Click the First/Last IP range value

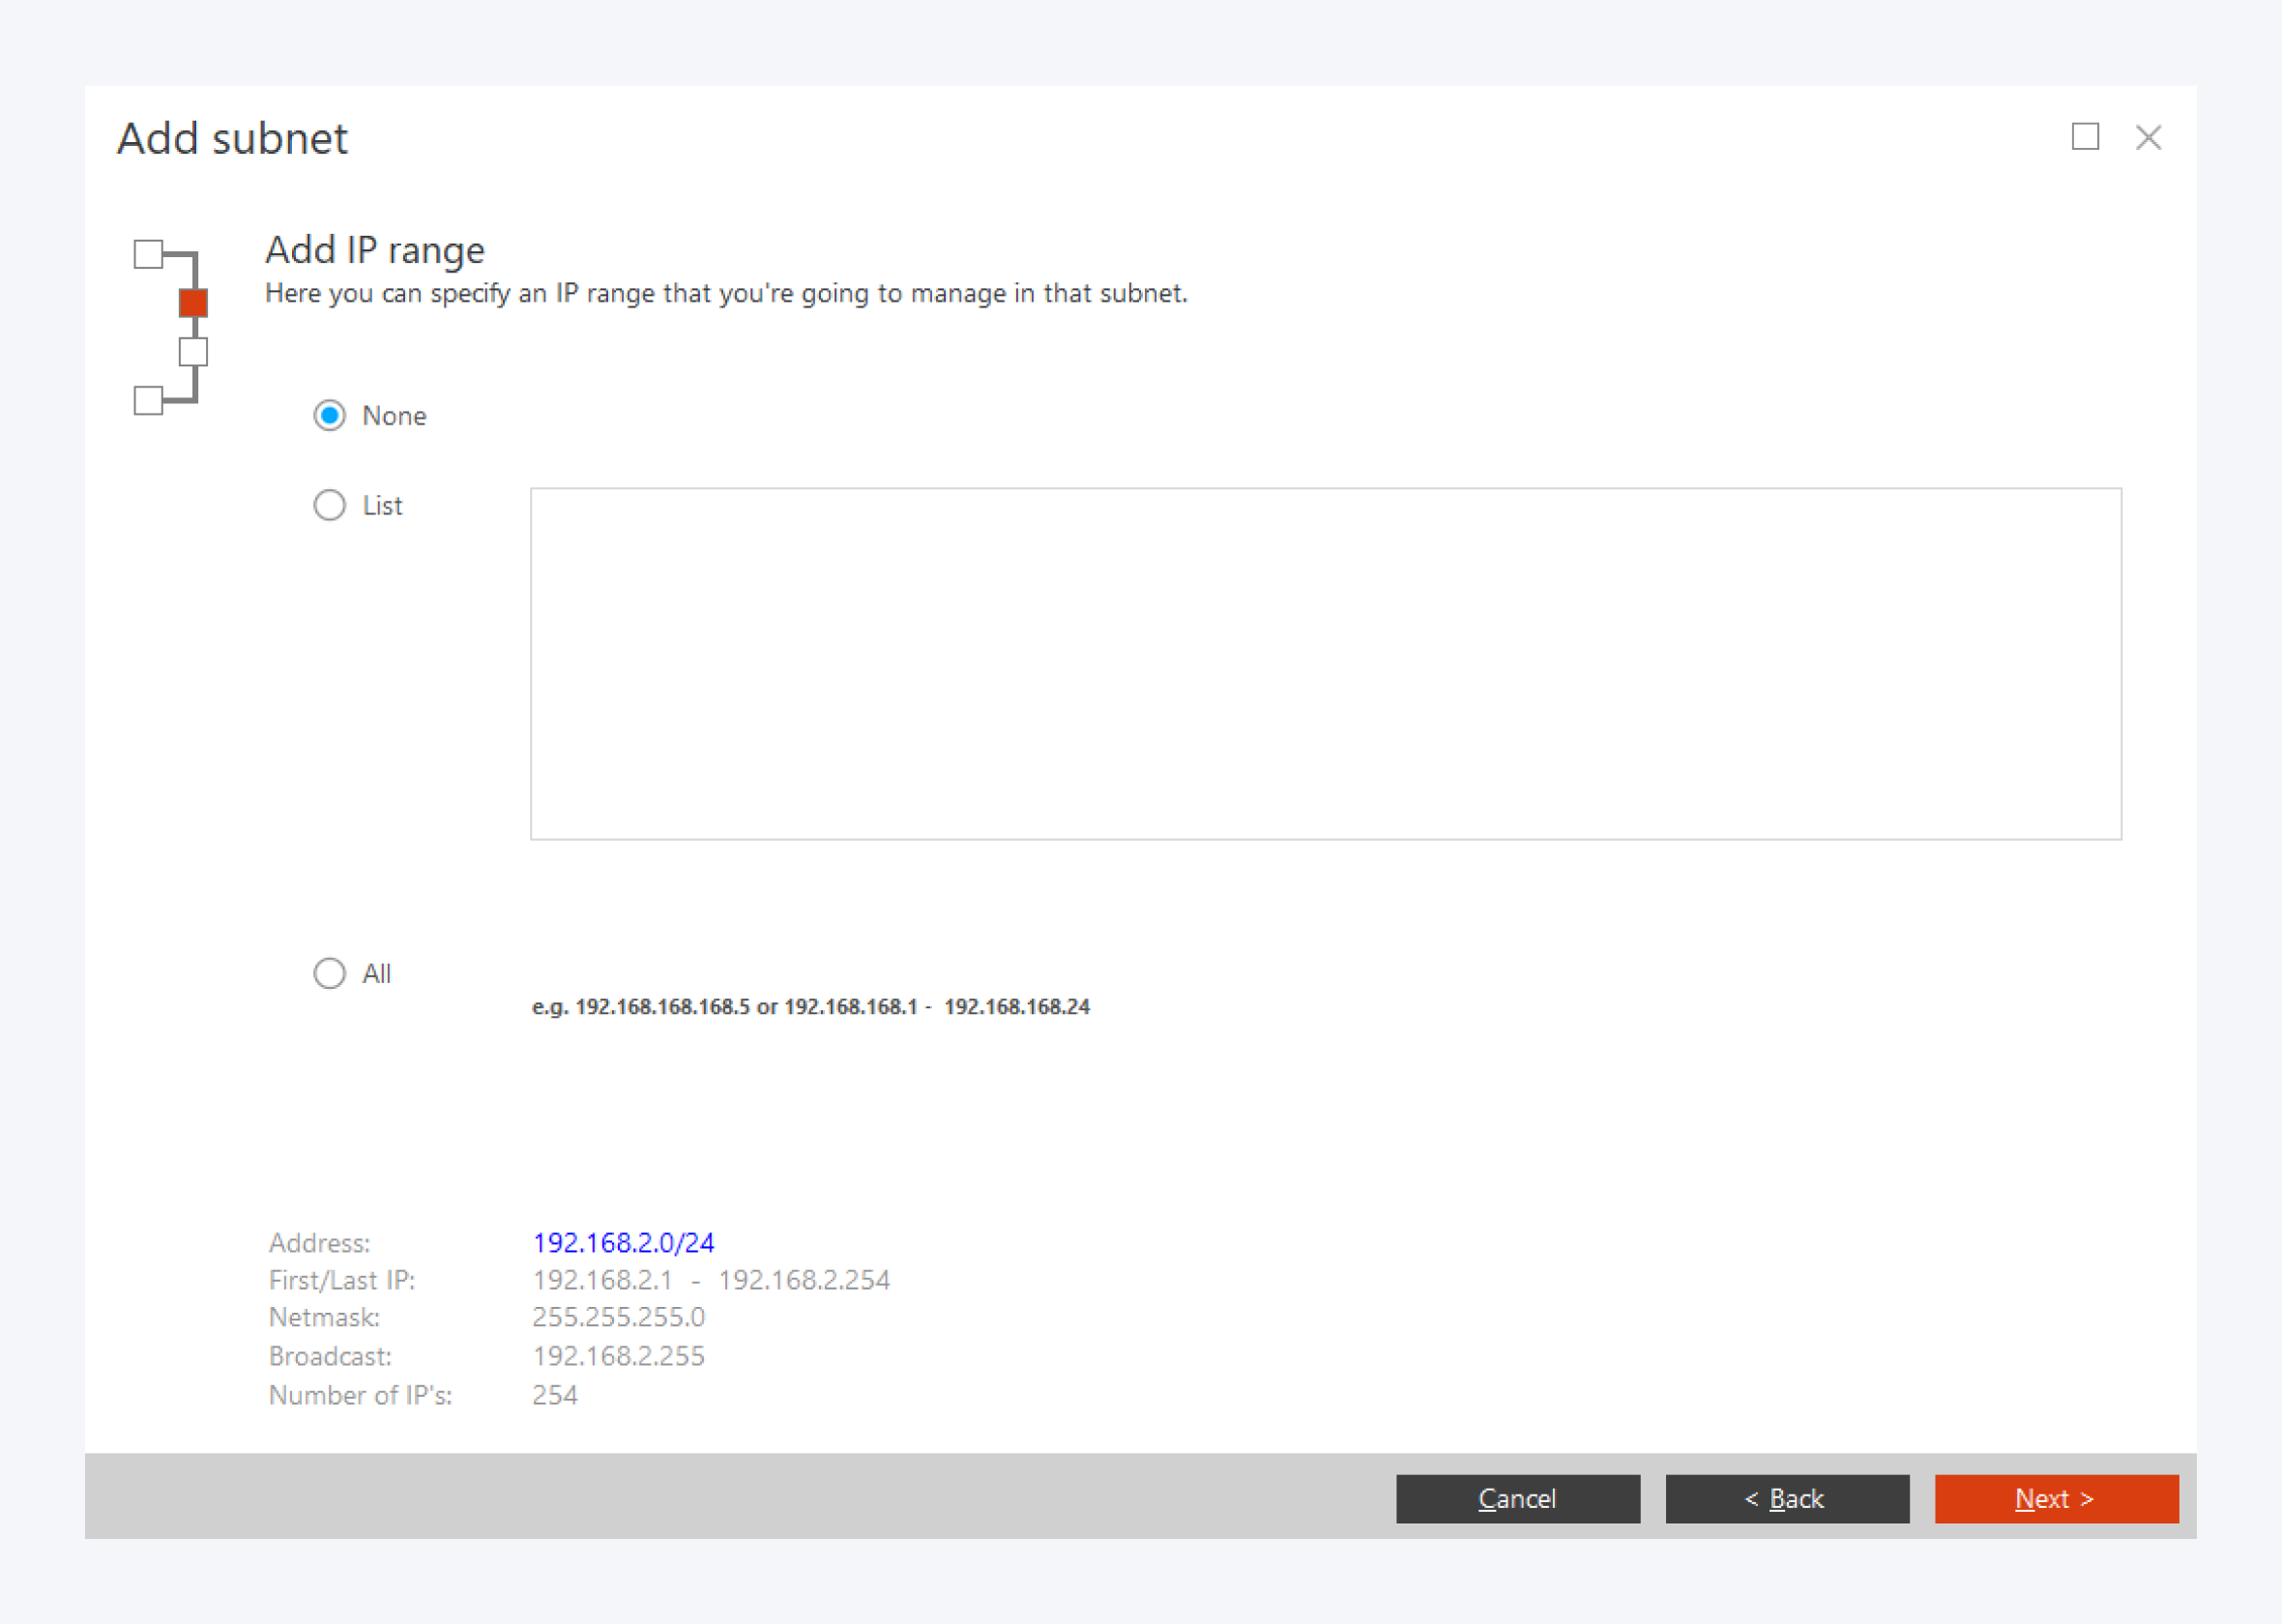point(710,1280)
